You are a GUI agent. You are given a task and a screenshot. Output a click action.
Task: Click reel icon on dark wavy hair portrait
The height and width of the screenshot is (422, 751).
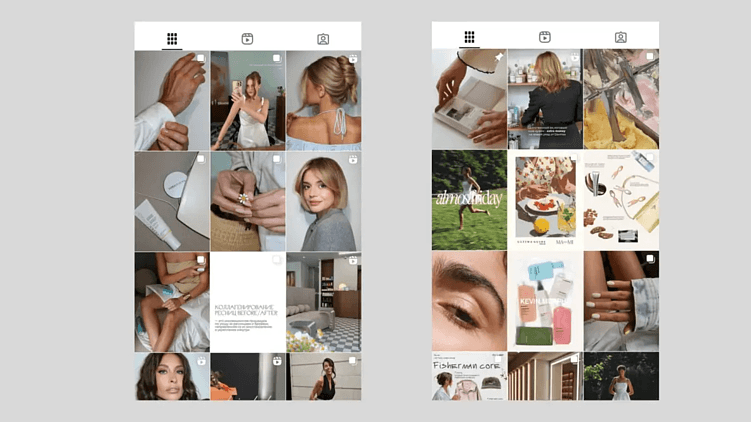[201, 361]
